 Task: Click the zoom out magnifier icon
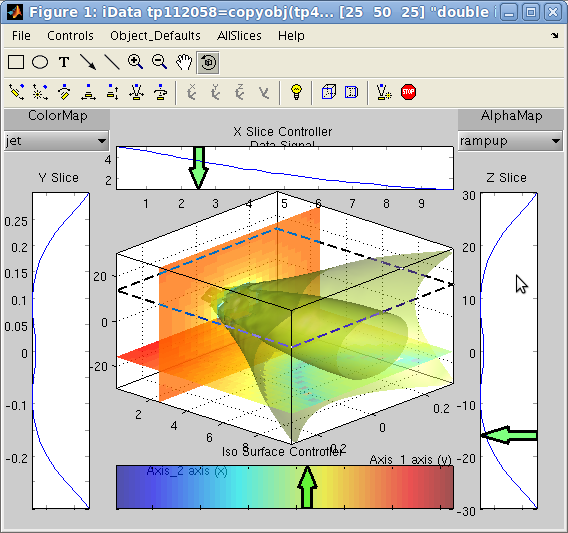[159, 62]
